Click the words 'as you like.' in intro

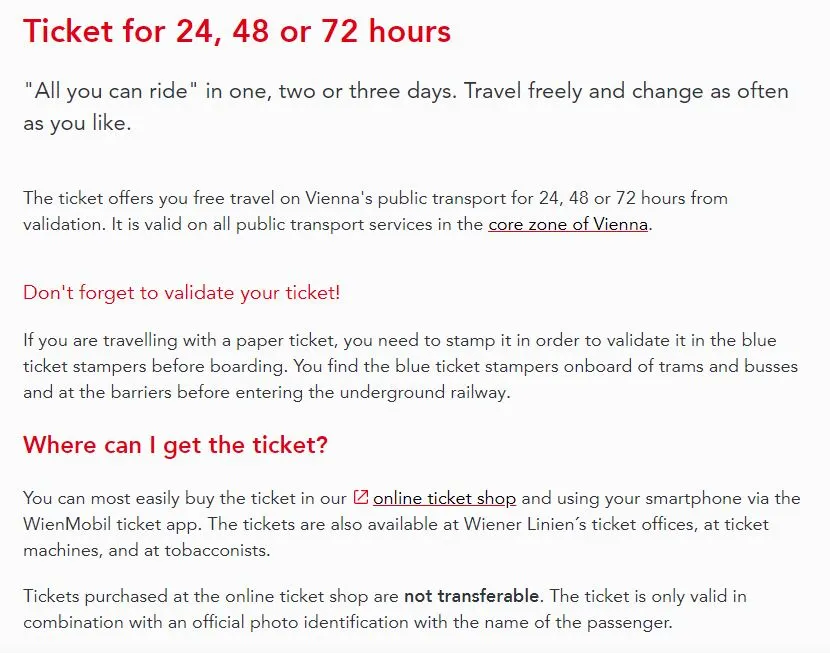[x=77, y=123]
